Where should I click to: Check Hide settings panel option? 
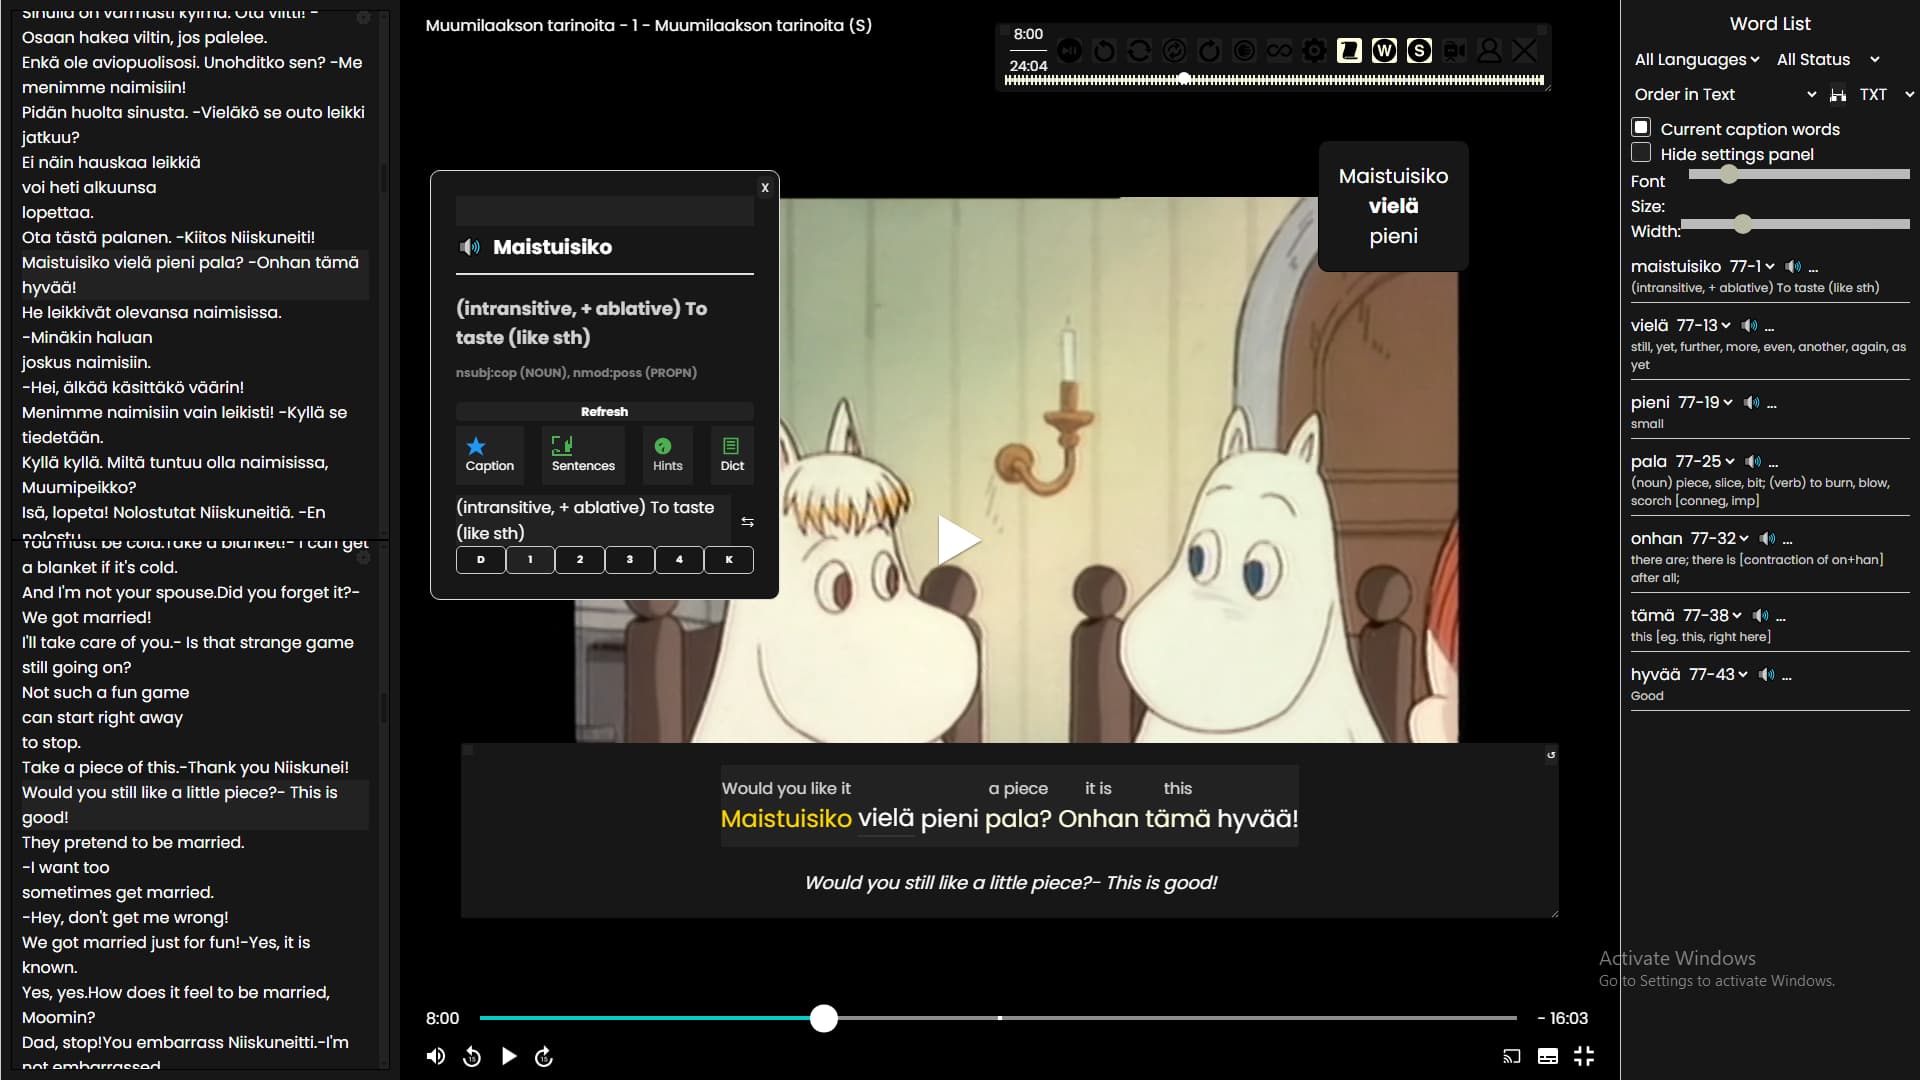(1641, 152)
